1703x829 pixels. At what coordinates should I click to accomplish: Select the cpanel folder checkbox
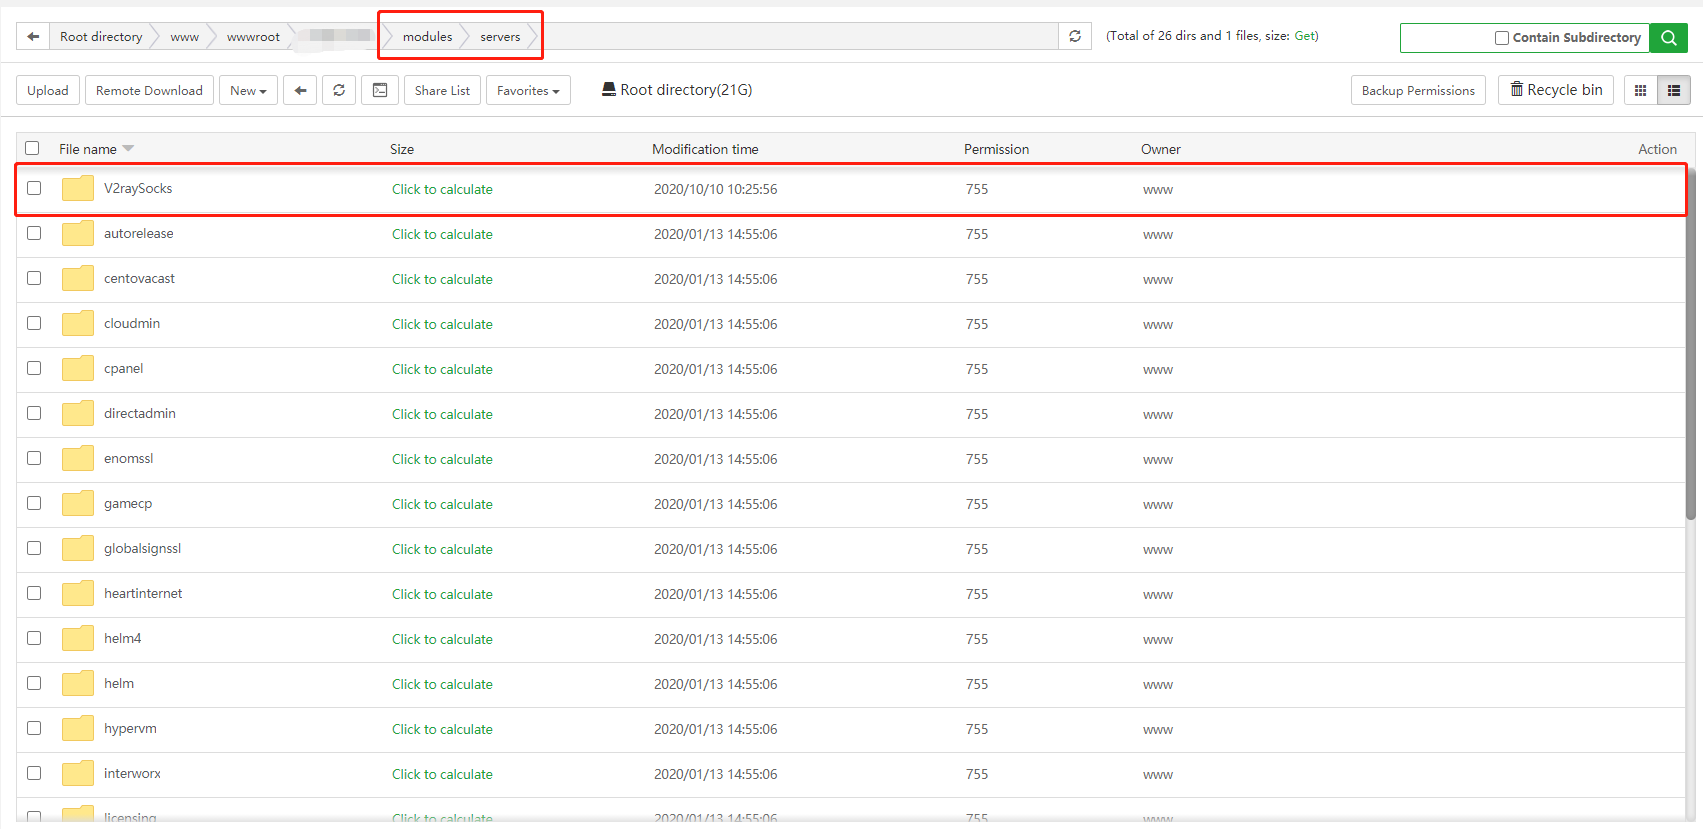[34, 368]
